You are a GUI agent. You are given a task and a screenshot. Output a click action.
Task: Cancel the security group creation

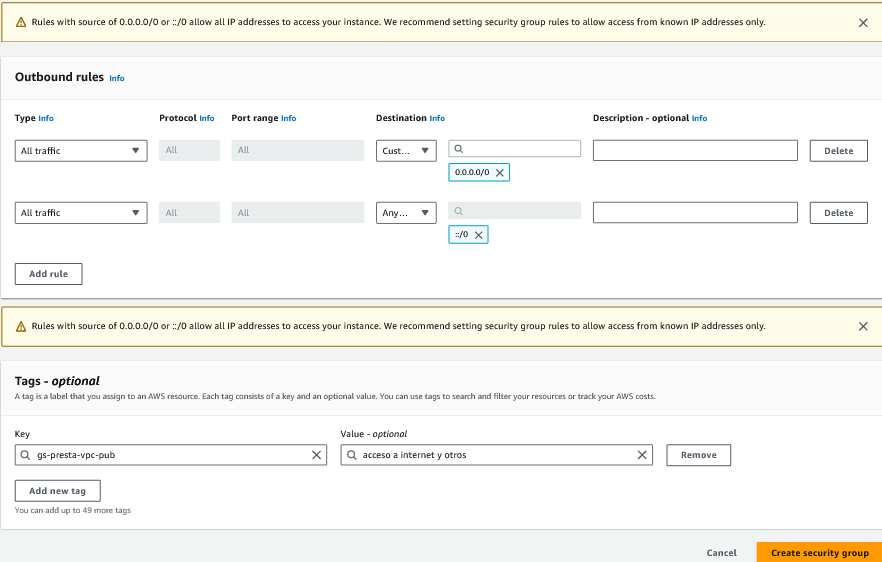(721, 553)
